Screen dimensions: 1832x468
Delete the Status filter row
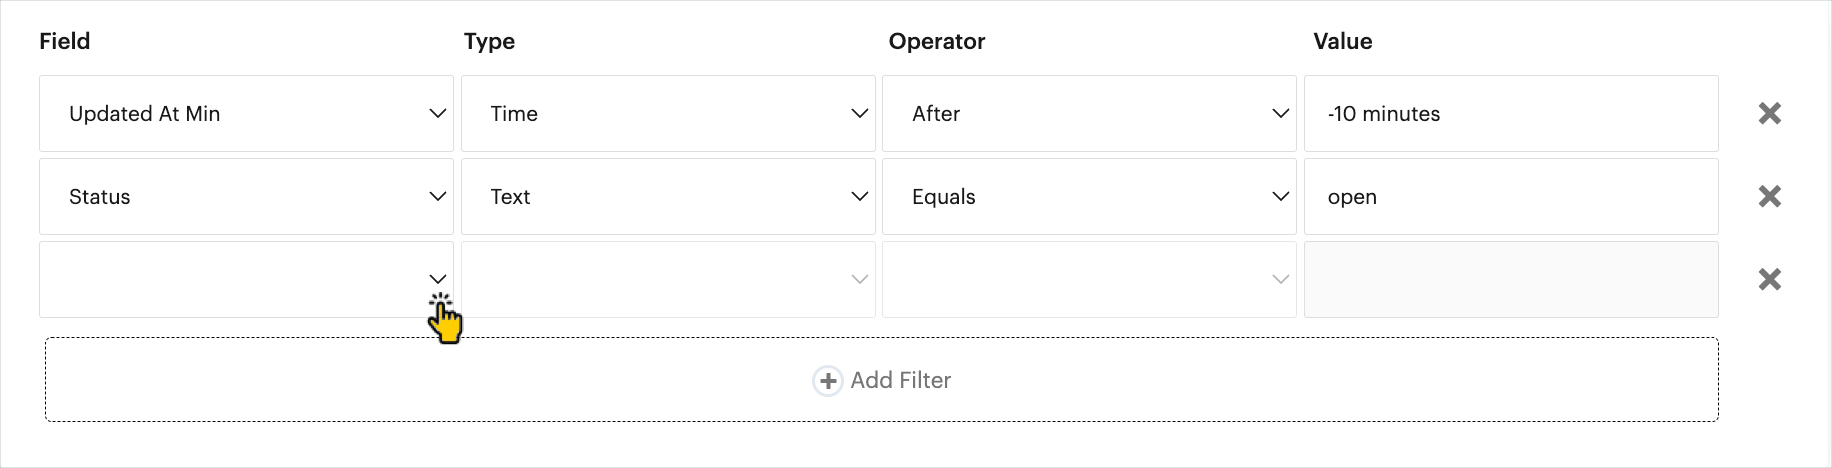pyautogui.click(x=1769, y=197)
